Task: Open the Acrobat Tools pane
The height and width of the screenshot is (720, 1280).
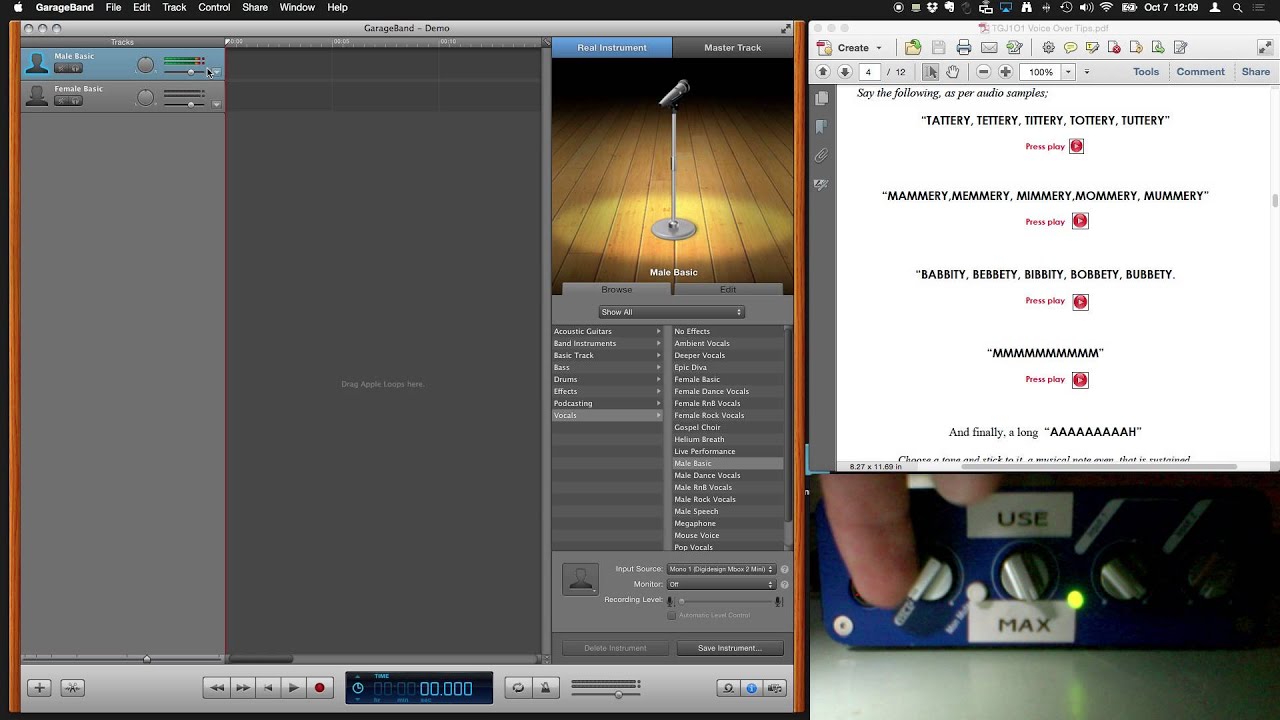Action: [x=1146, y=72]
